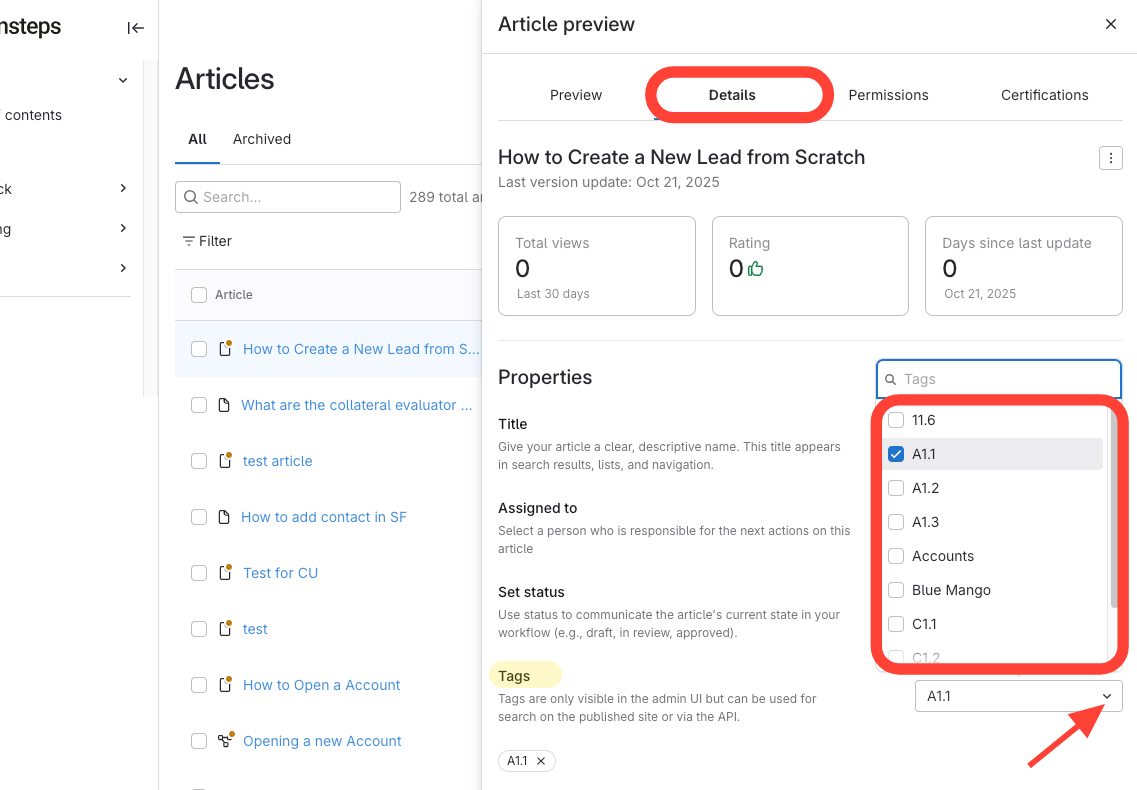Tick the select-all Article header checkbox

(199, 295)
